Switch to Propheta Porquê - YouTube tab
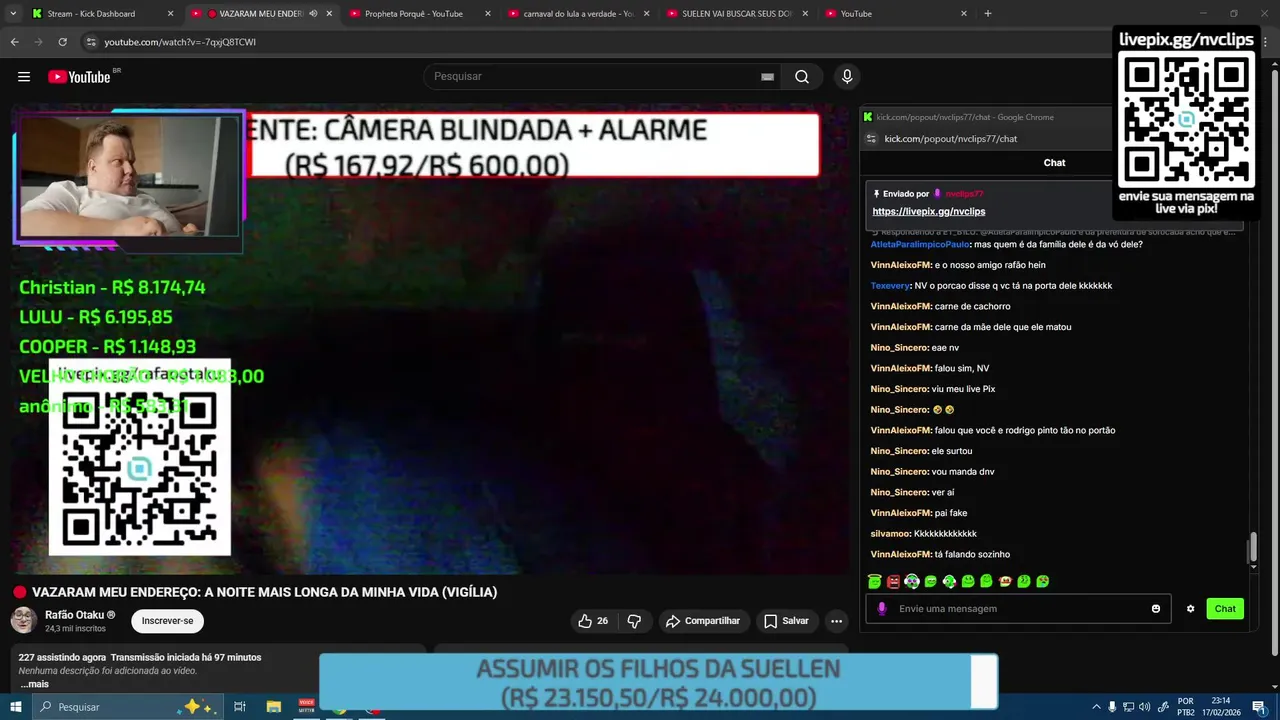The height and width of the screenshot is (720, 1280). (x=420, y=14)
